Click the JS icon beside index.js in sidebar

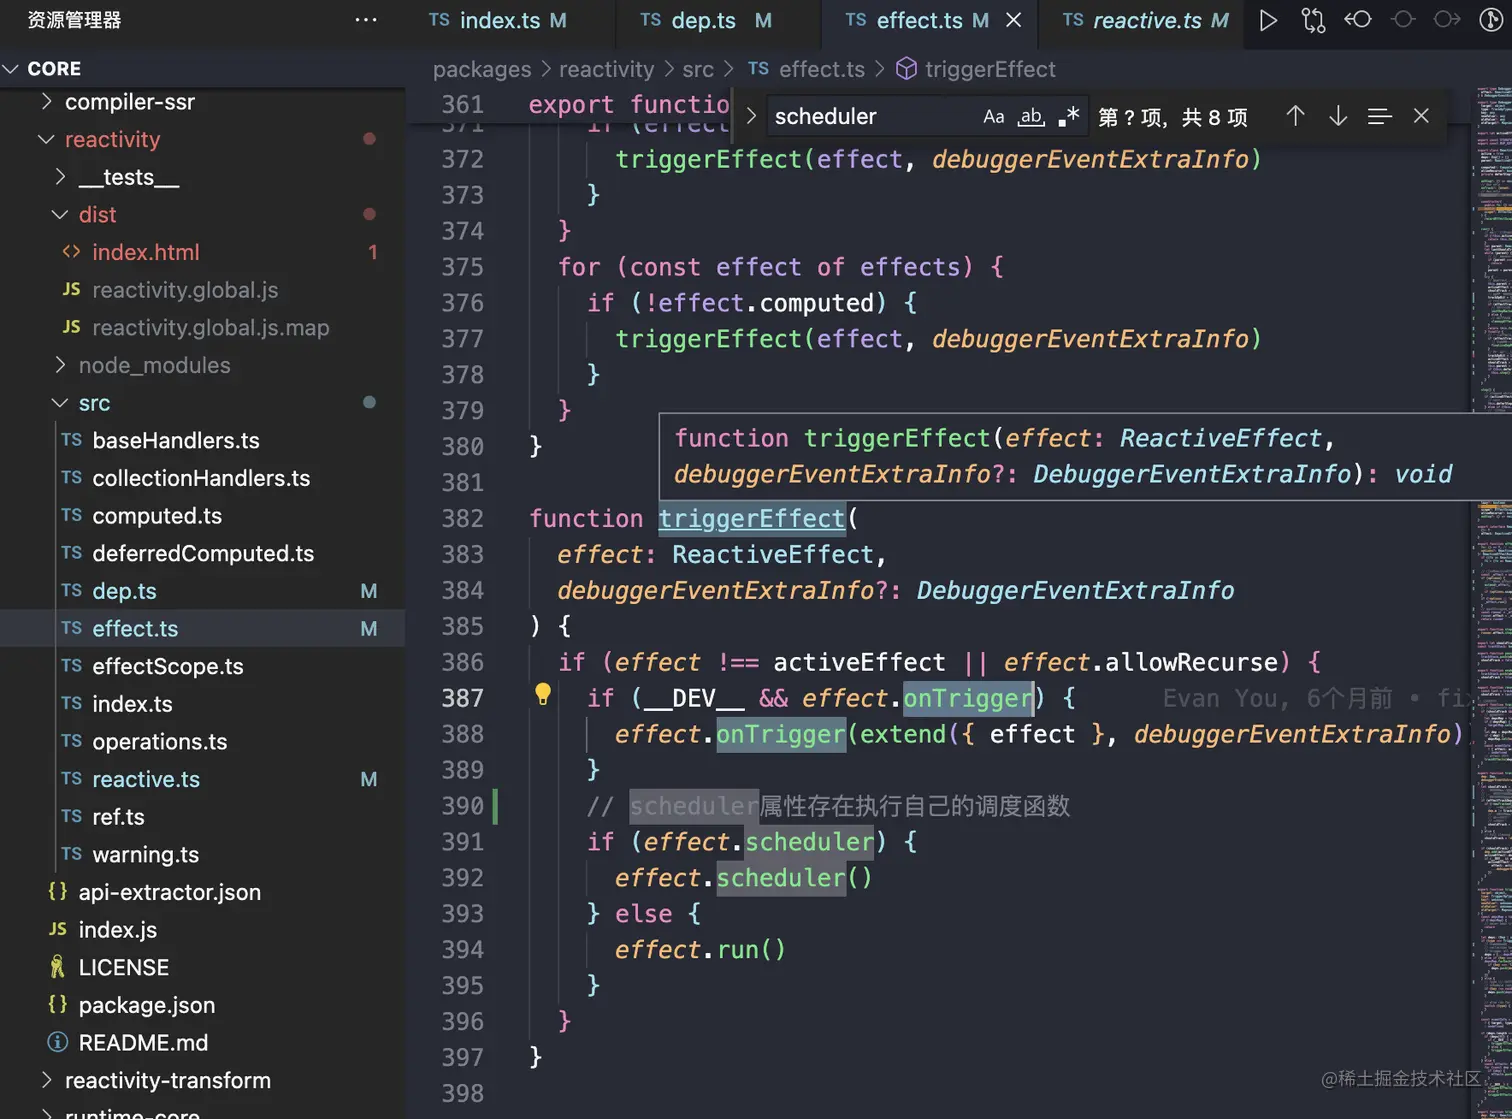[58, 929]
